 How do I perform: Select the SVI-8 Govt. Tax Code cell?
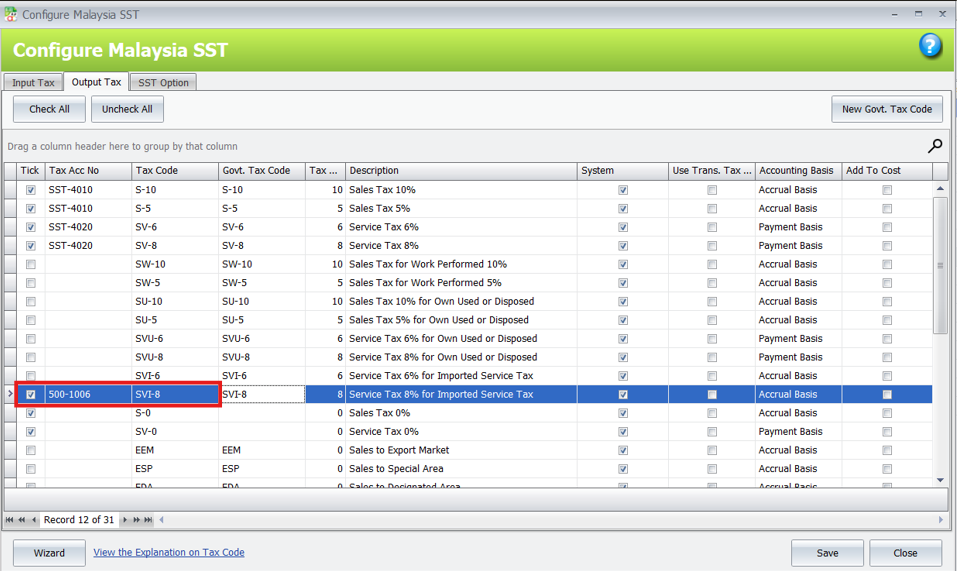click(262, 395)
